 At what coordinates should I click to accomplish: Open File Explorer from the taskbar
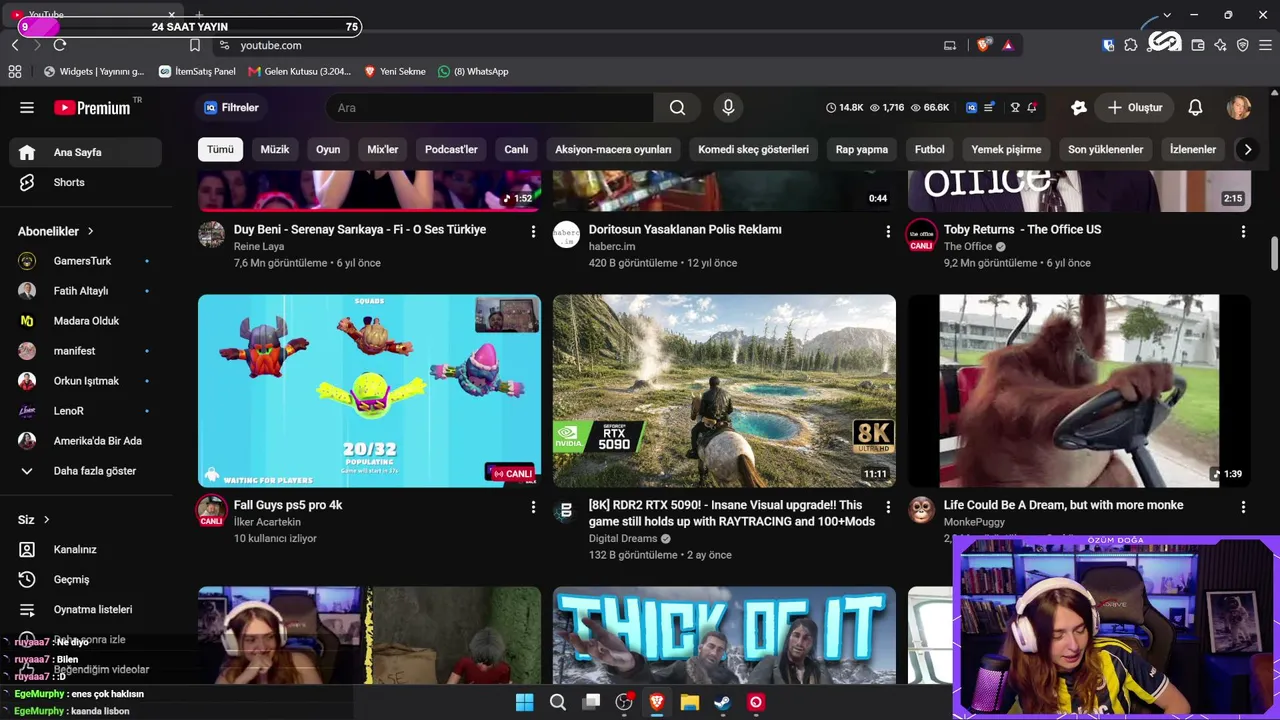pos(689,702)
